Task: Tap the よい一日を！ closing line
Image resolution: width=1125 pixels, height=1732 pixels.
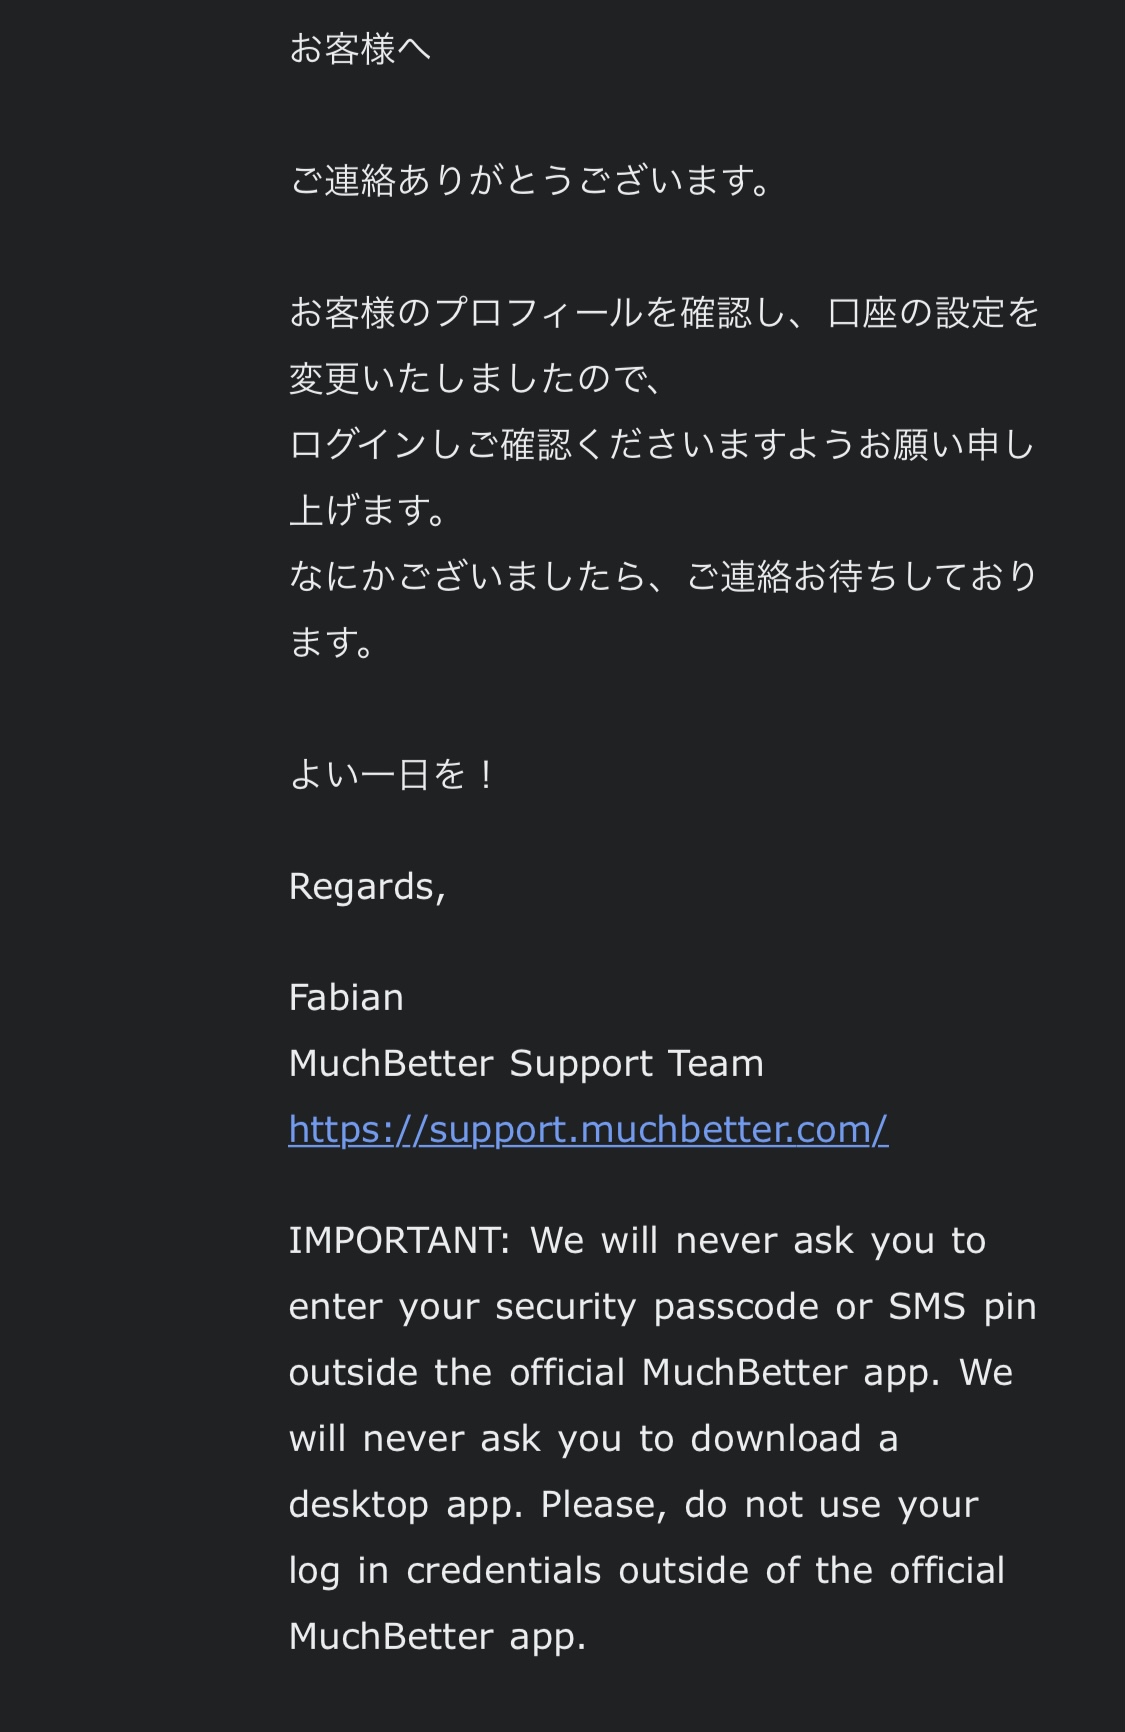Action: [392, 774]
